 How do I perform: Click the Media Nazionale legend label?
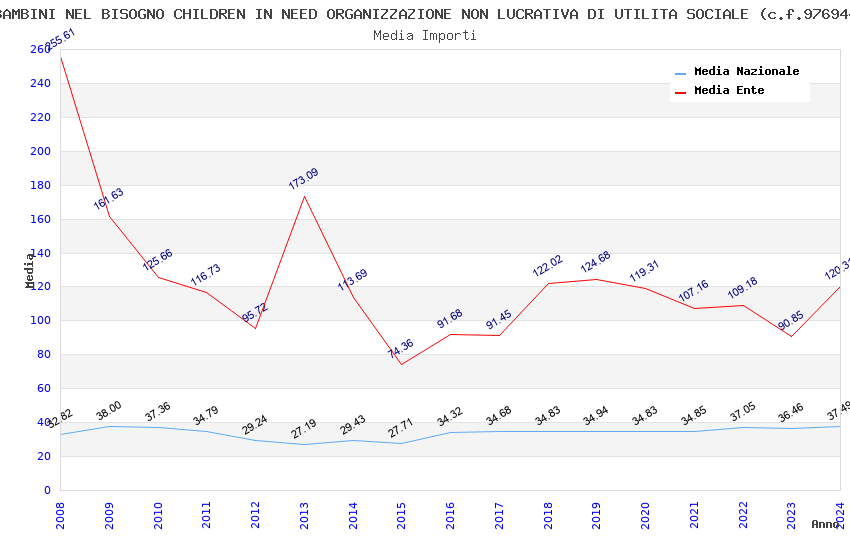pos(746,71)
